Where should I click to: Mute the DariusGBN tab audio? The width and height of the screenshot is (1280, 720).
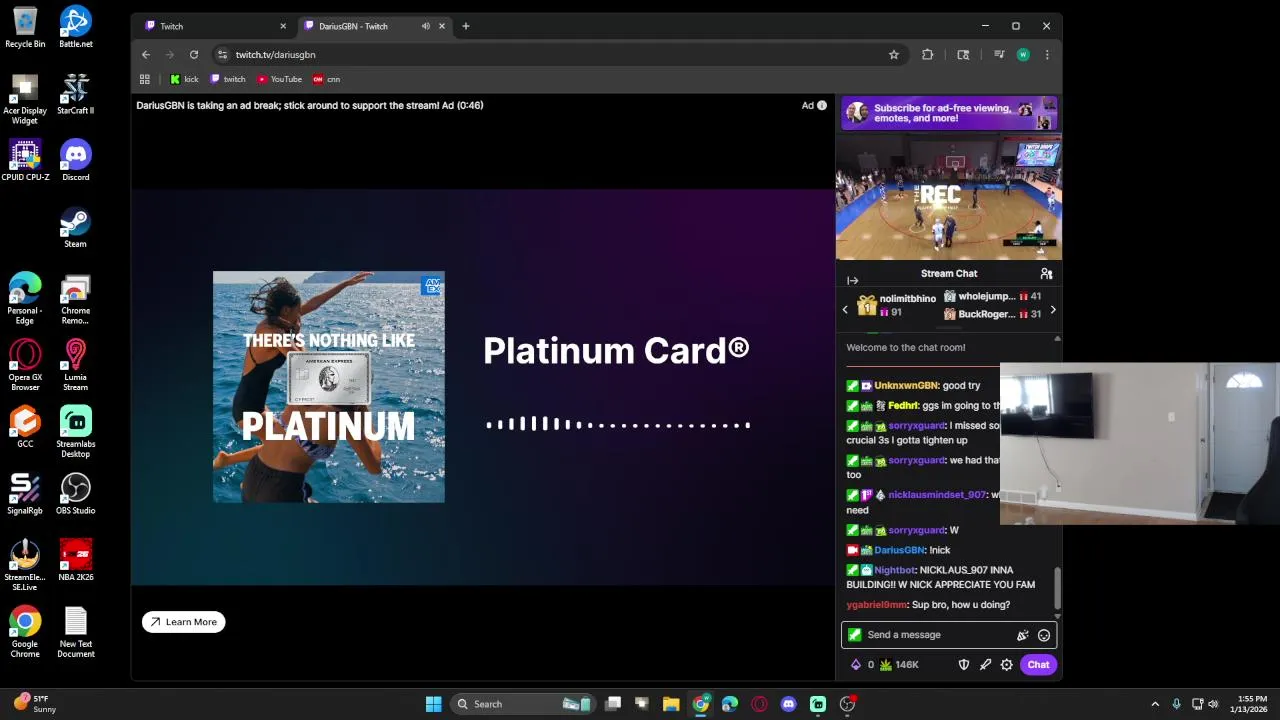click(x=426, y=26)
